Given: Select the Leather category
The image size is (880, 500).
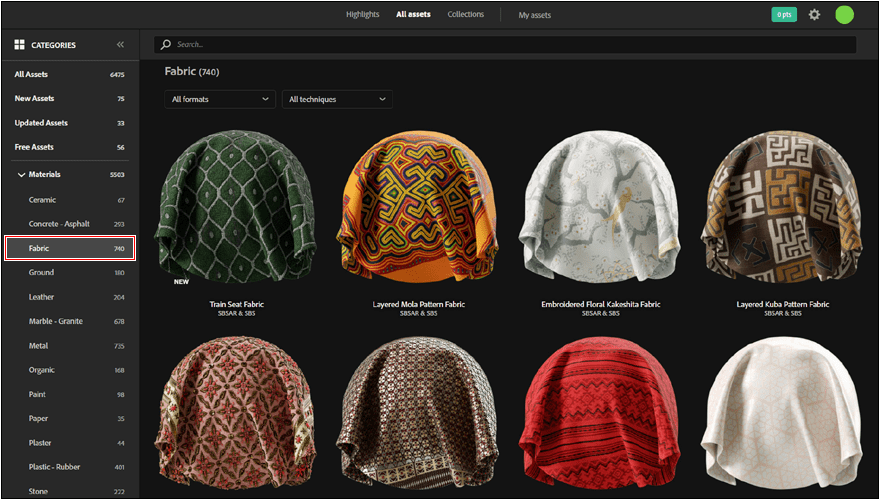Looking at the screenshot, I should coord(70,297).
